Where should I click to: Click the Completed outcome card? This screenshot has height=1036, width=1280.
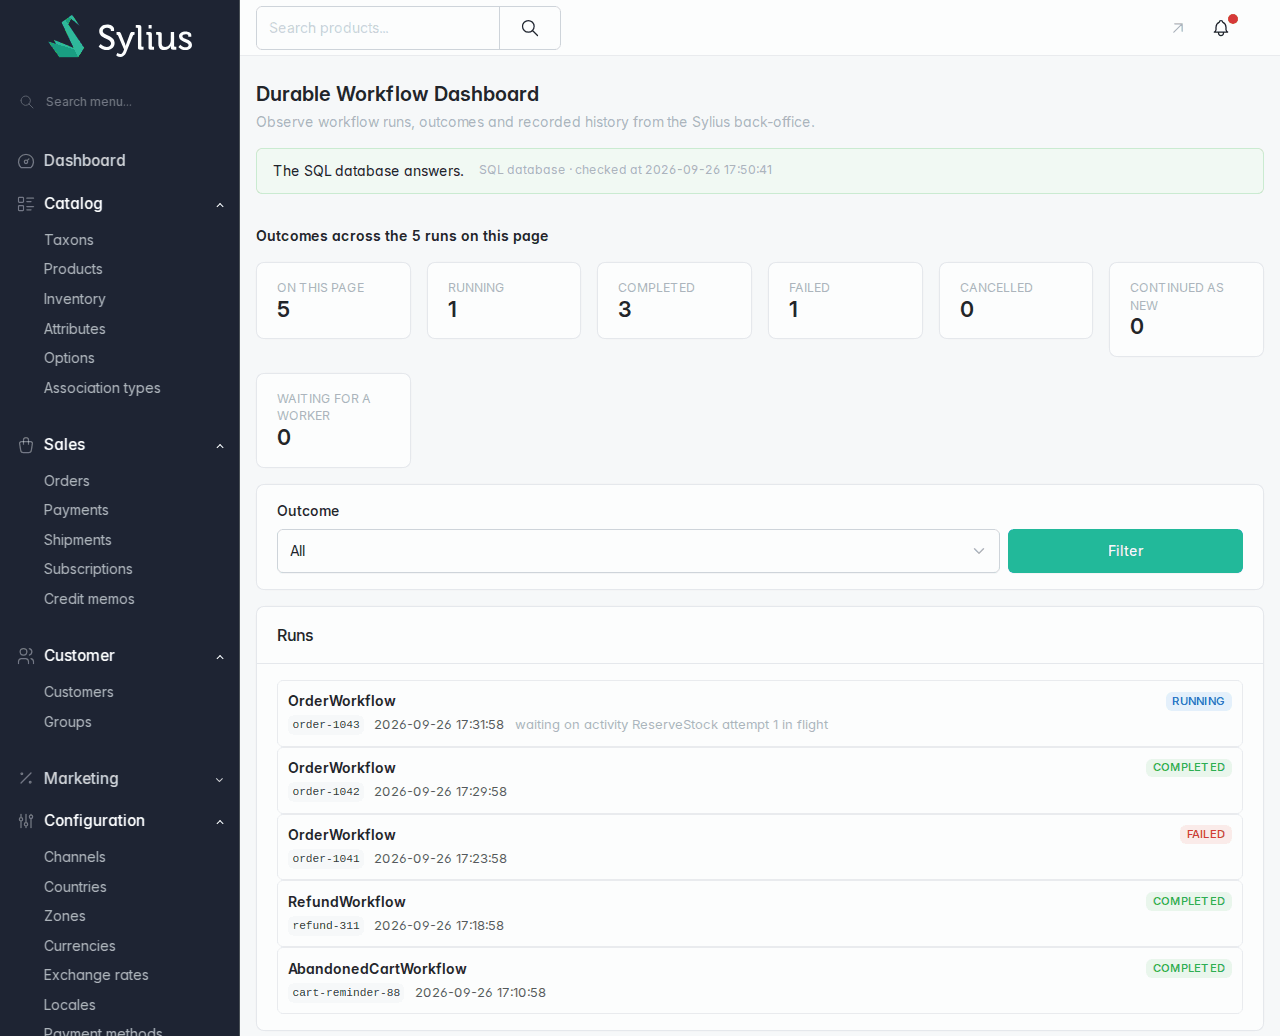[x=674, y=300]
